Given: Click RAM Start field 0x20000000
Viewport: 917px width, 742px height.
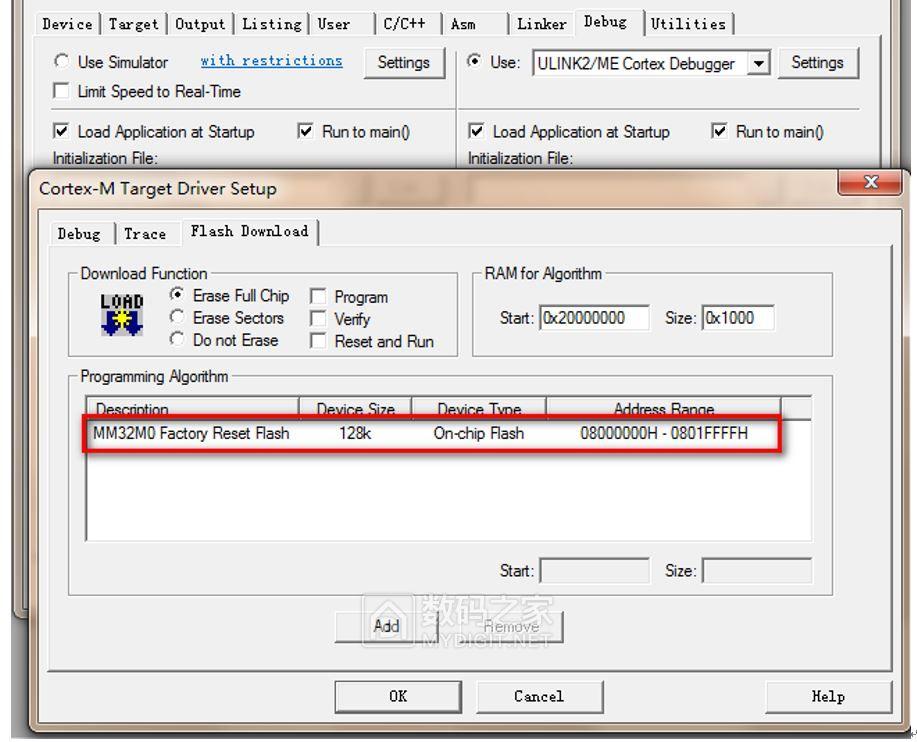Looking at the screenshot, I should [594, 318].
